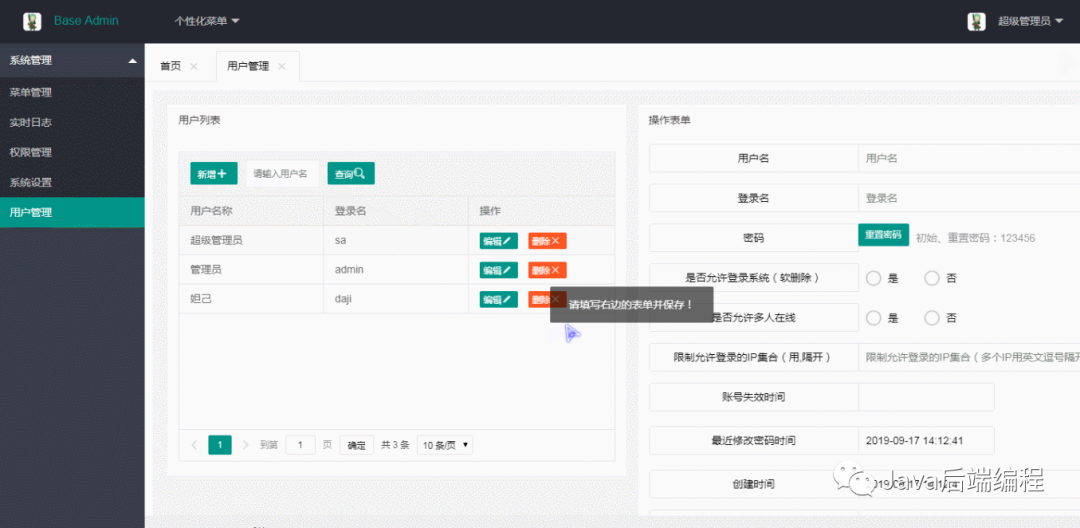This screenshot has width=1080, height=528.
Task: Click the 新增 add user button
Action: (214, 173)
